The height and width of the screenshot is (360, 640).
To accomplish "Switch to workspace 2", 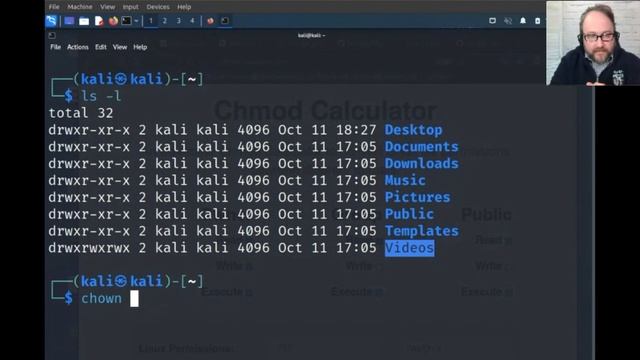I will pos(165,21).
